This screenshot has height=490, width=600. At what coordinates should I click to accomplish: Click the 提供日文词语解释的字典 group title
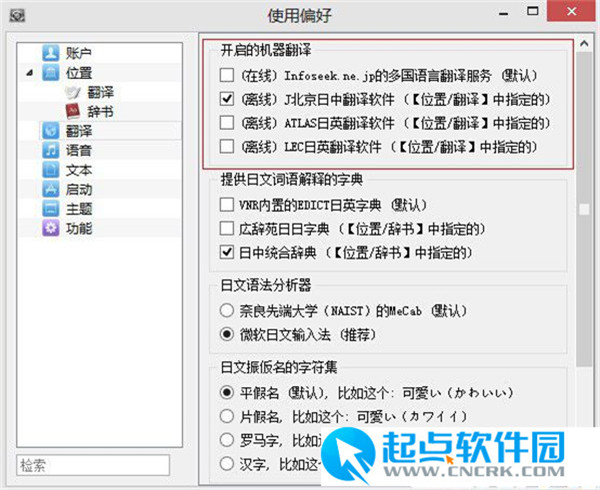[x=292, y=179]
